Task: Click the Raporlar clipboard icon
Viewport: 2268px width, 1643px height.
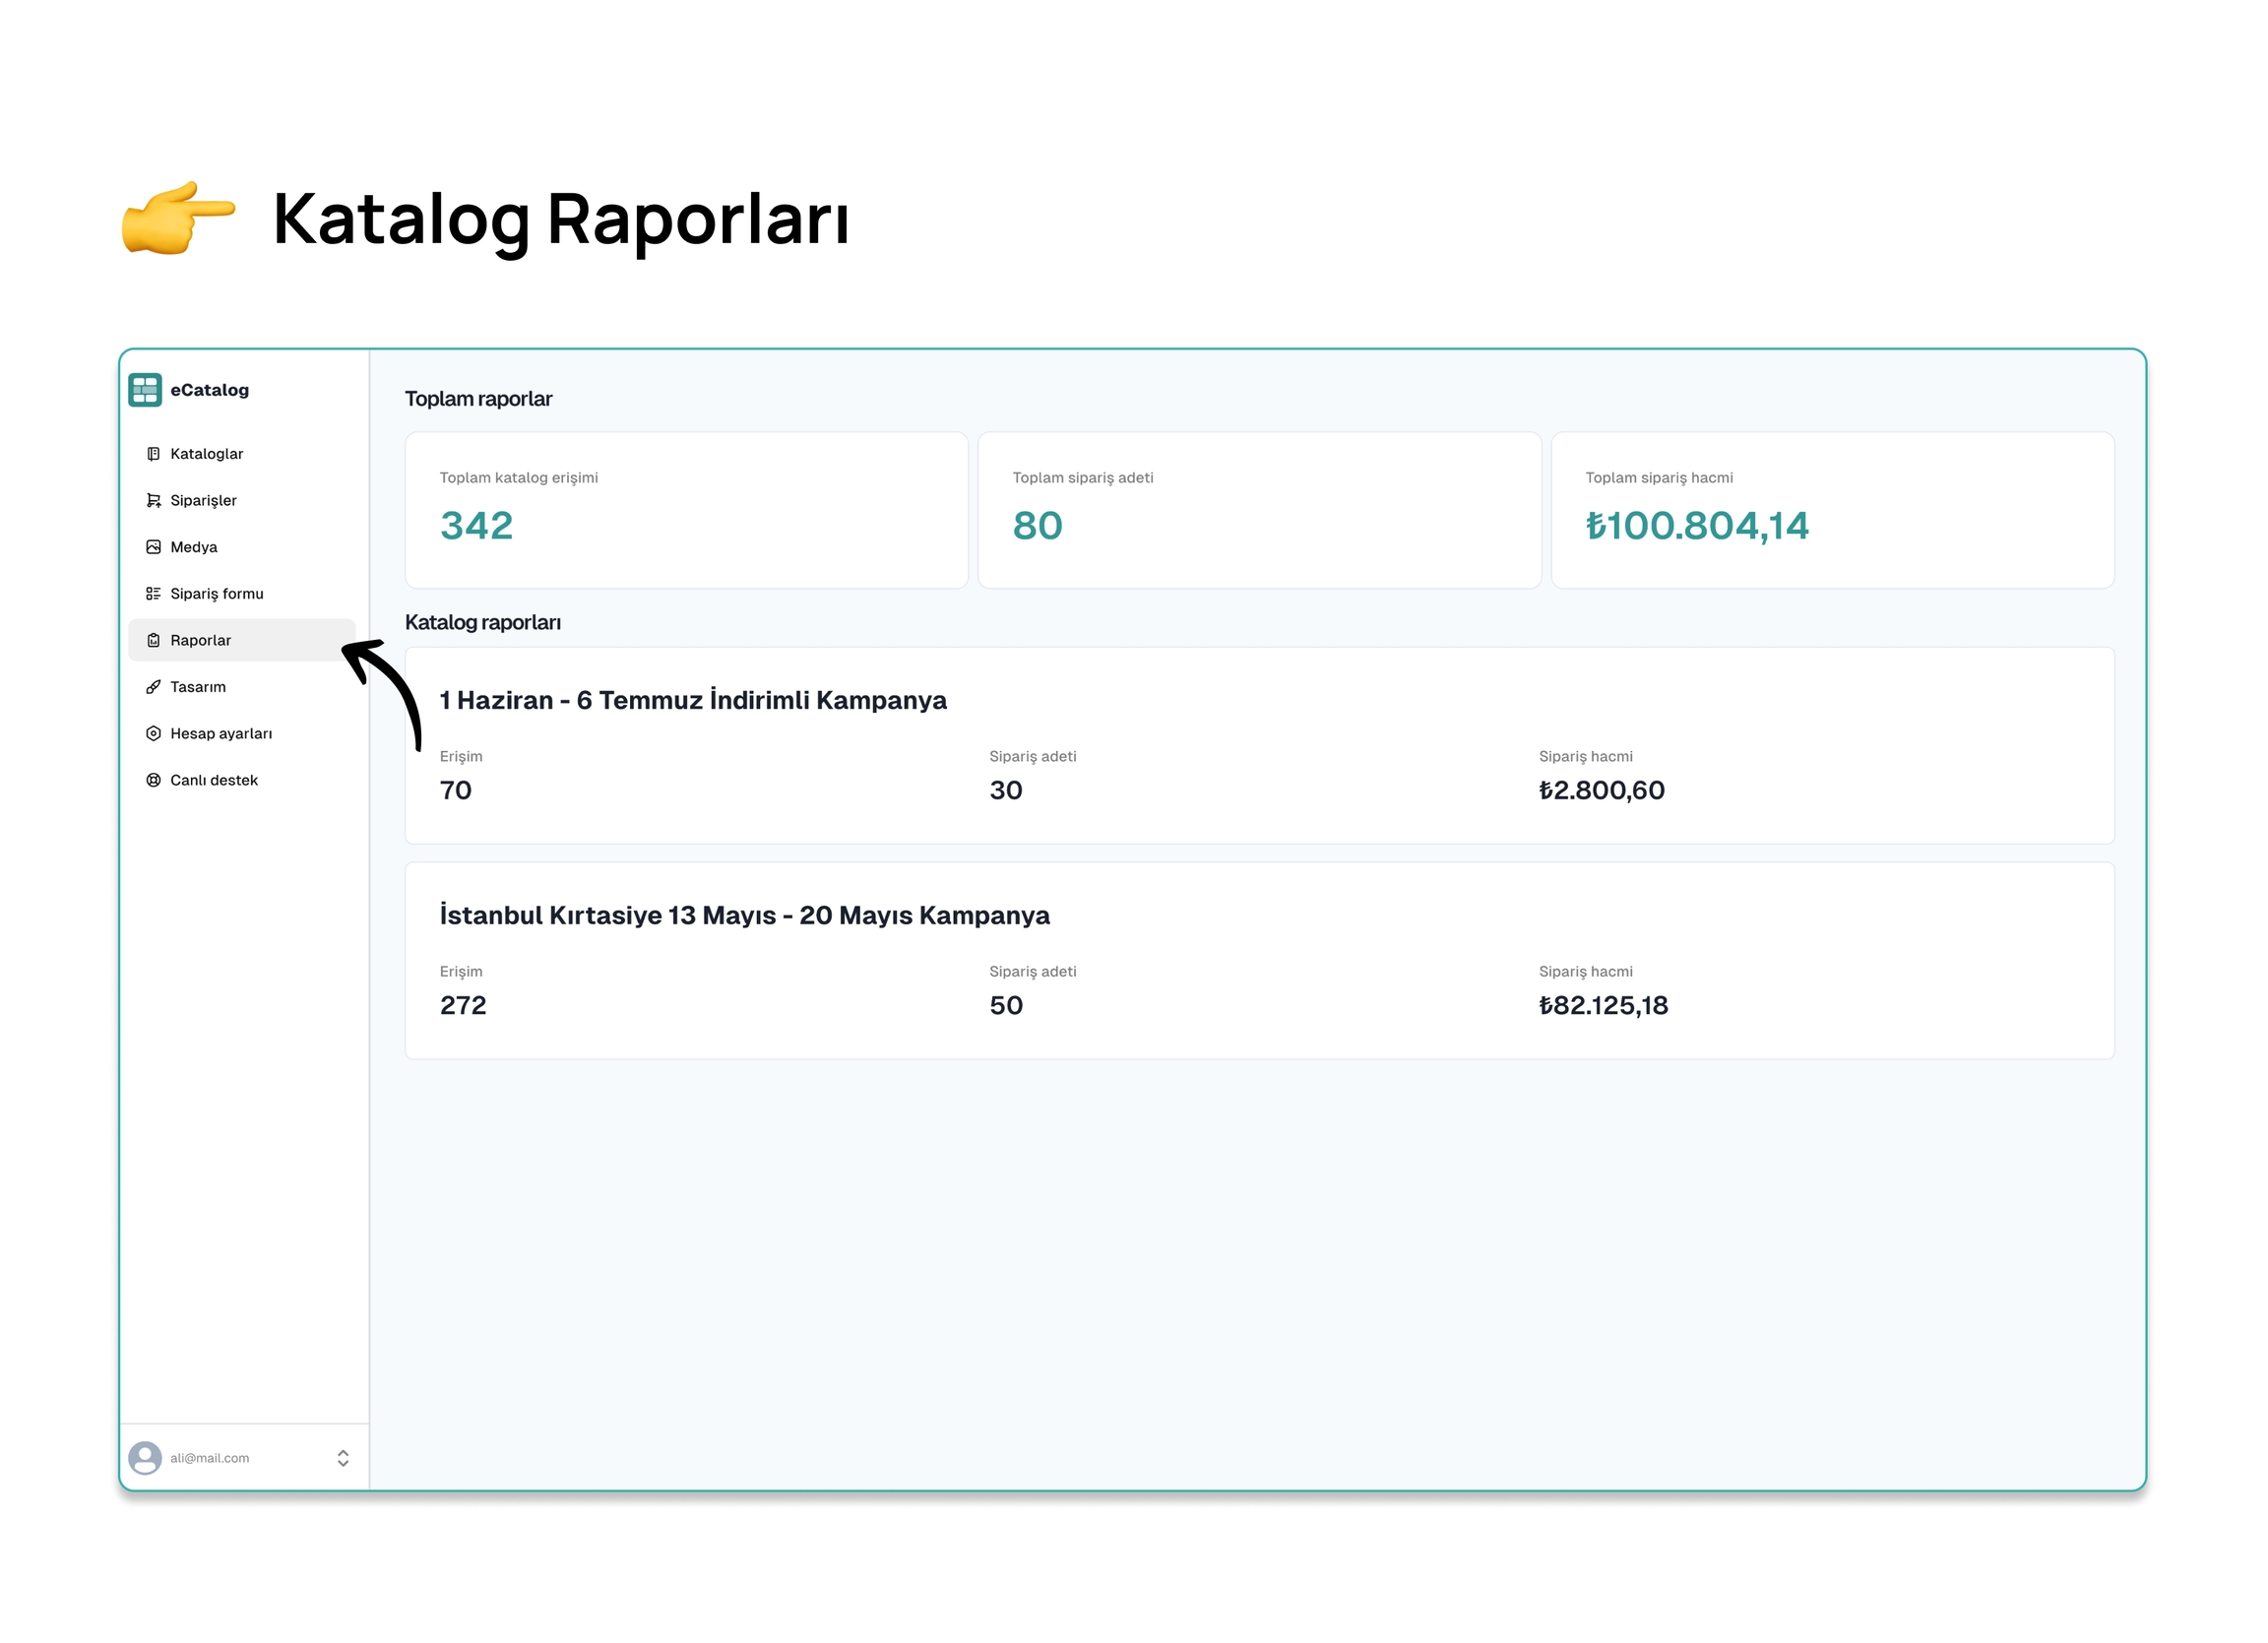Action: tap(153, 641)
